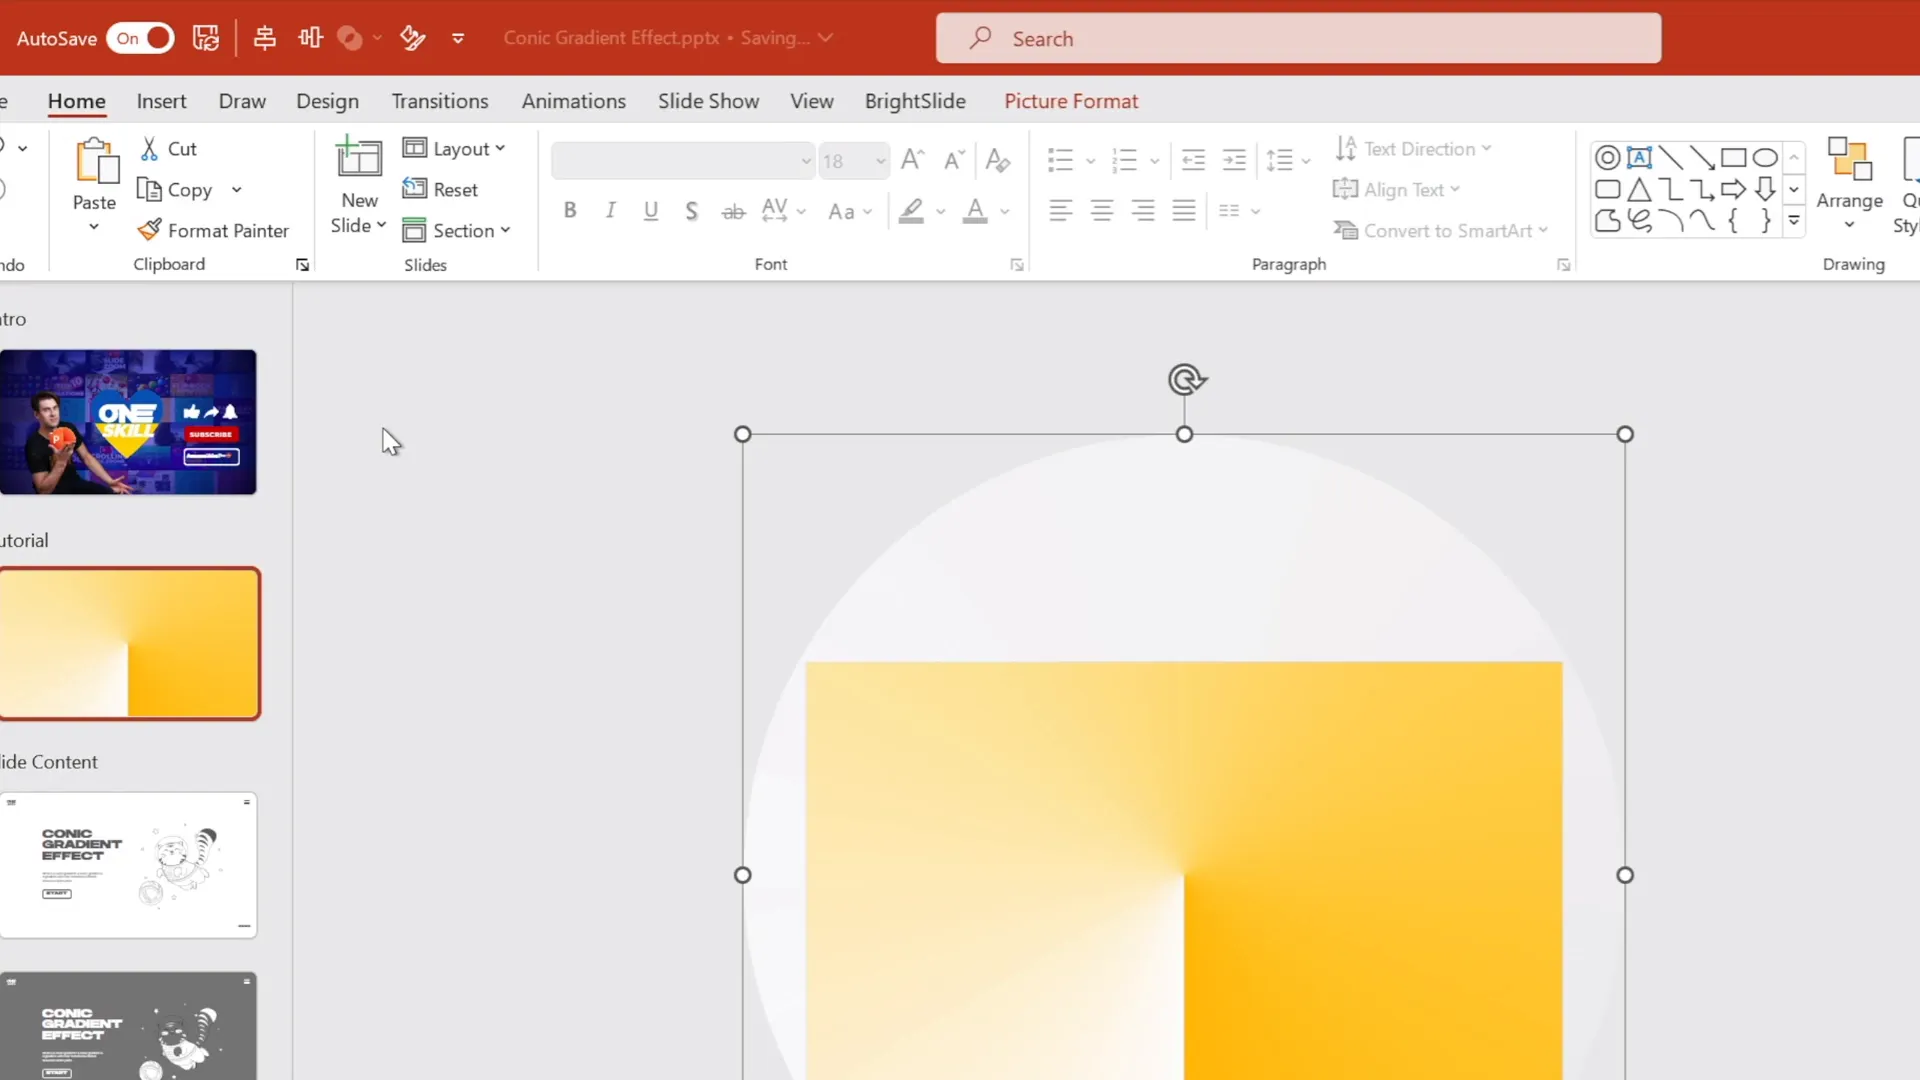Toggle Align Left paragraph

point(1061,211)
